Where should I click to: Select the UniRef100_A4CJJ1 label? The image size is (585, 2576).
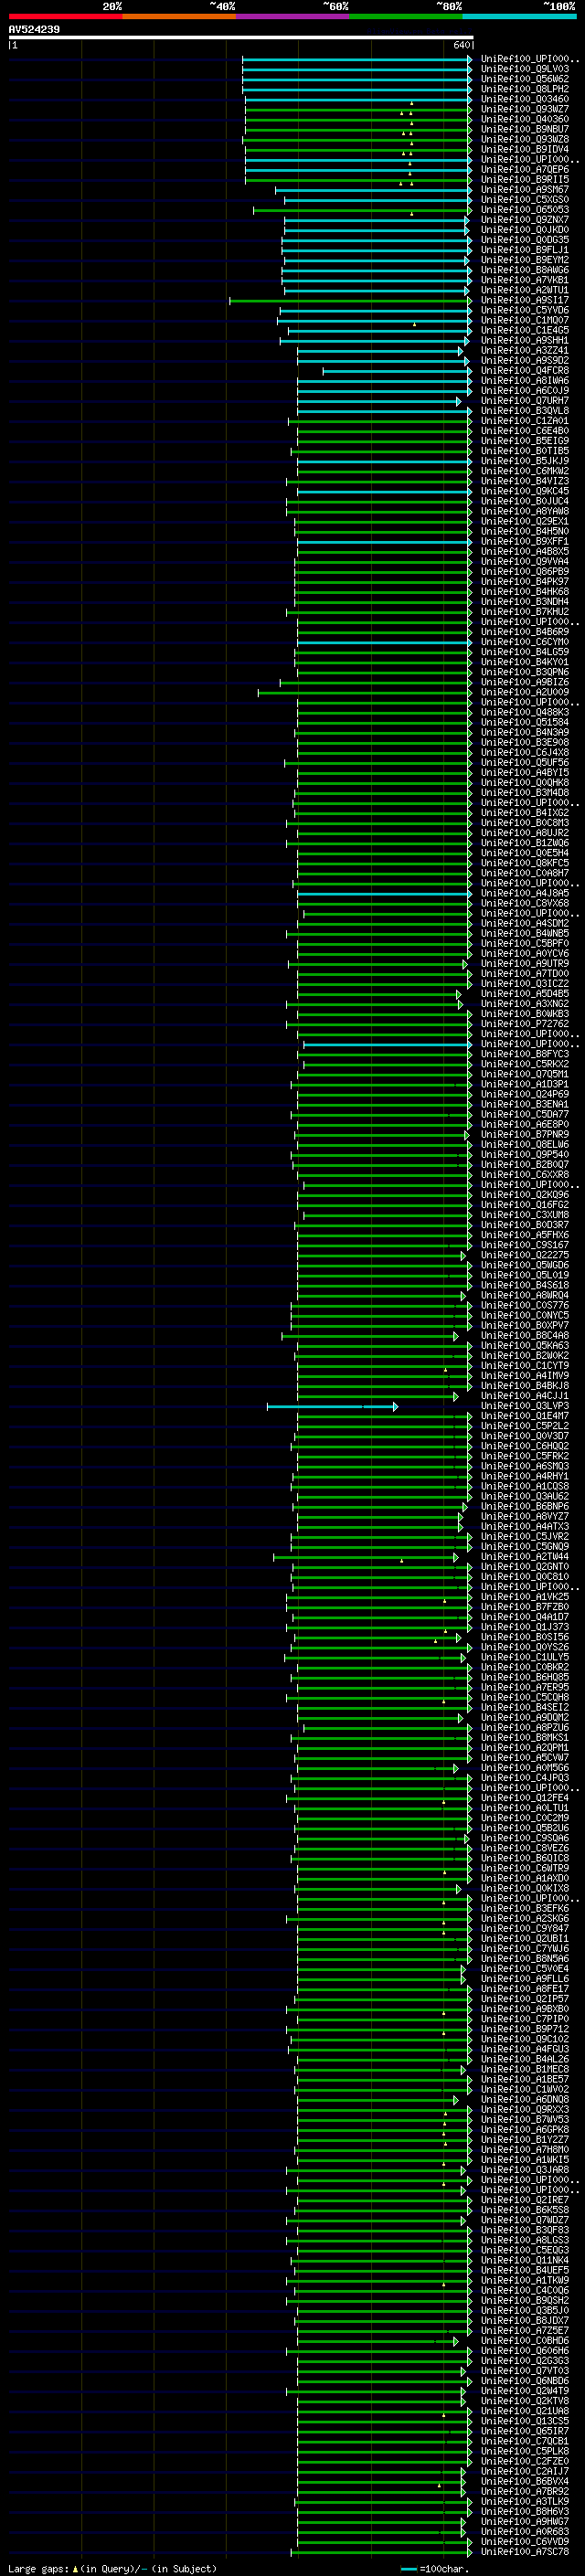point(524,1396)
